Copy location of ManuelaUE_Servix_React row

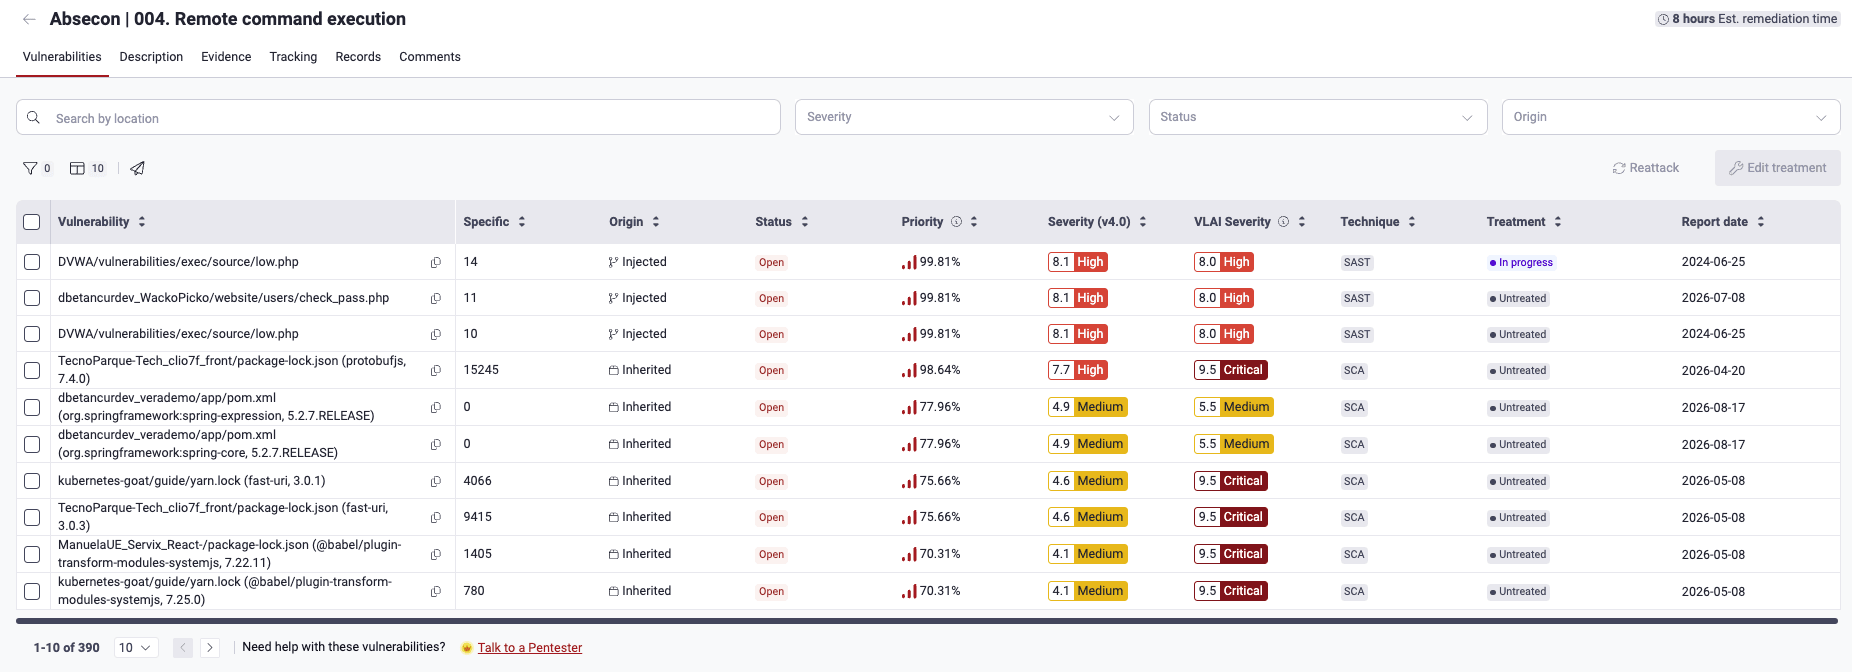point(436,555)
